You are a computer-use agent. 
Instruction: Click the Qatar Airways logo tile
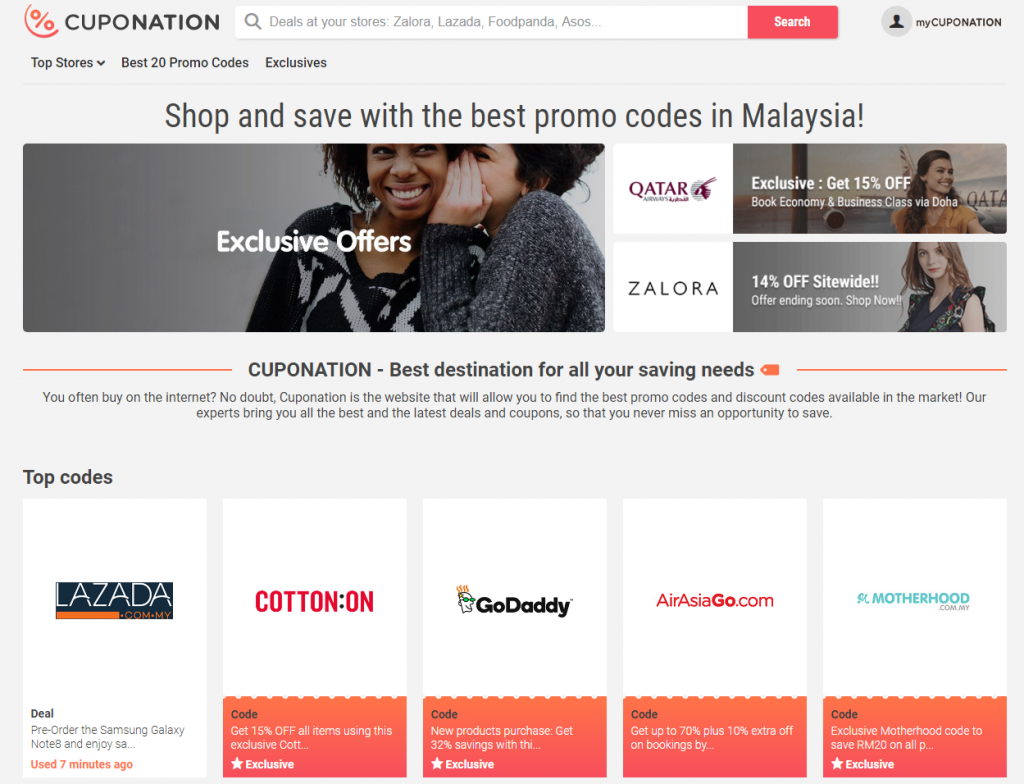673,189
